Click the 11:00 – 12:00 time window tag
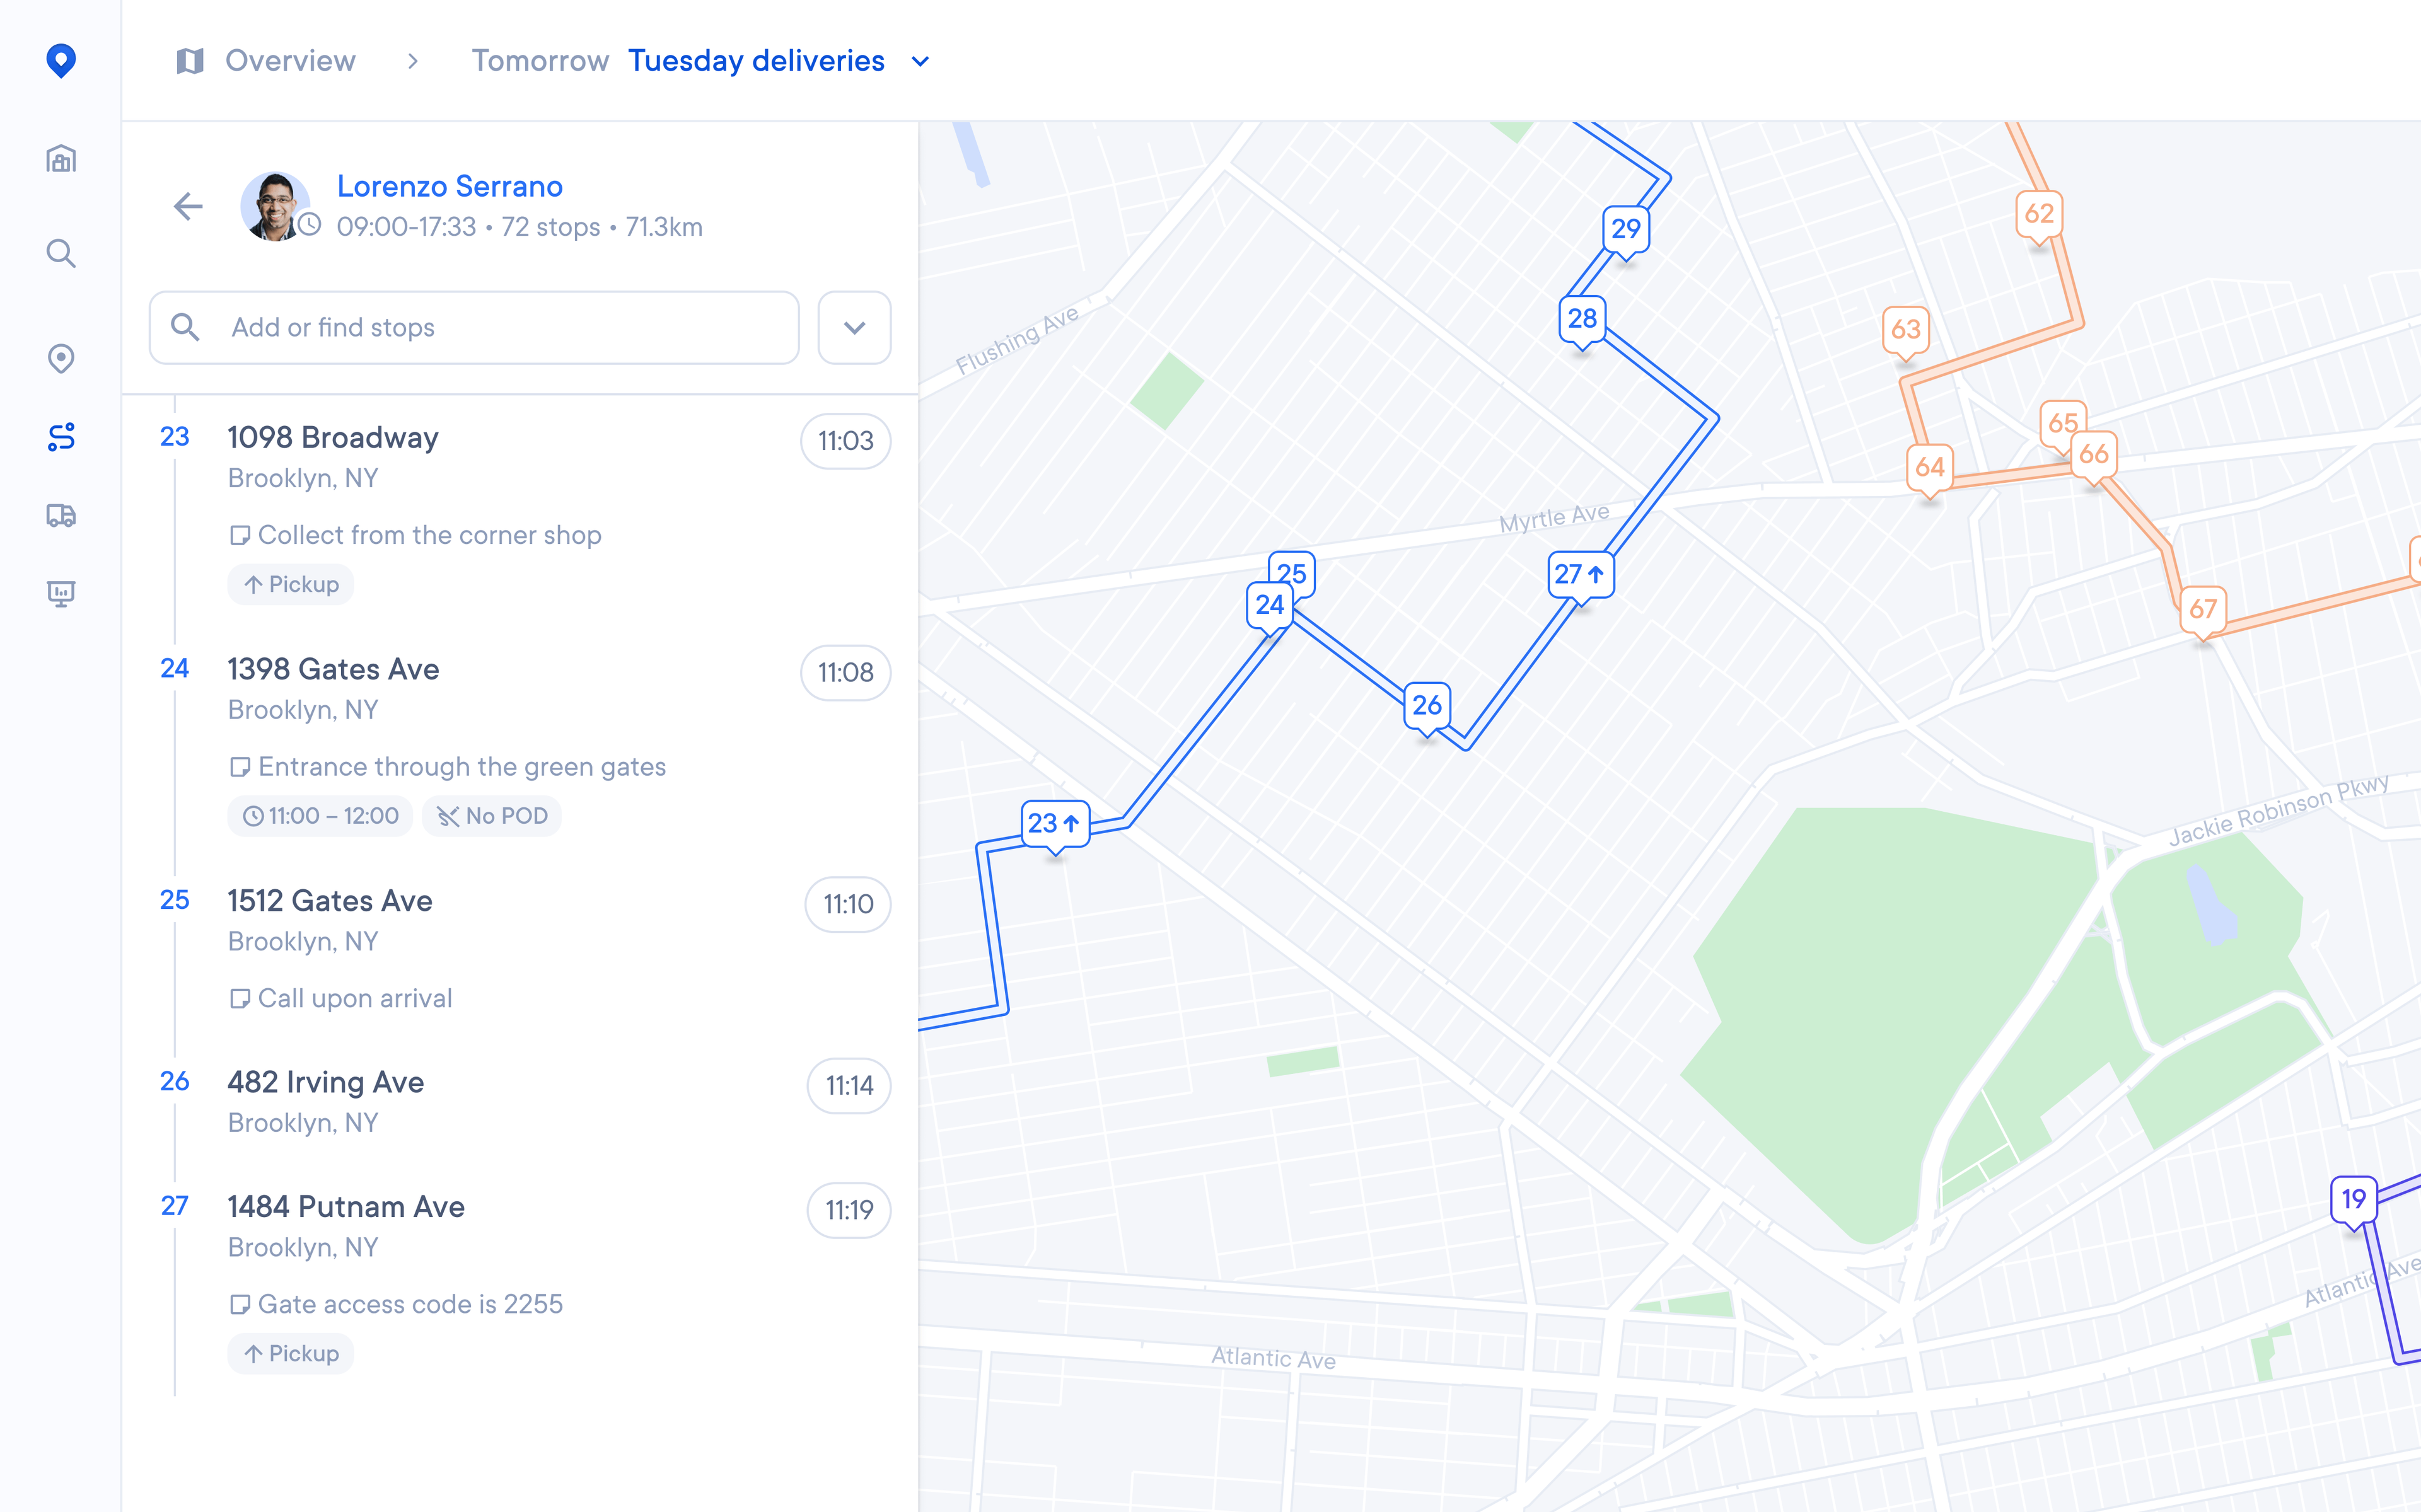2421x1512 pixels. 320,817
